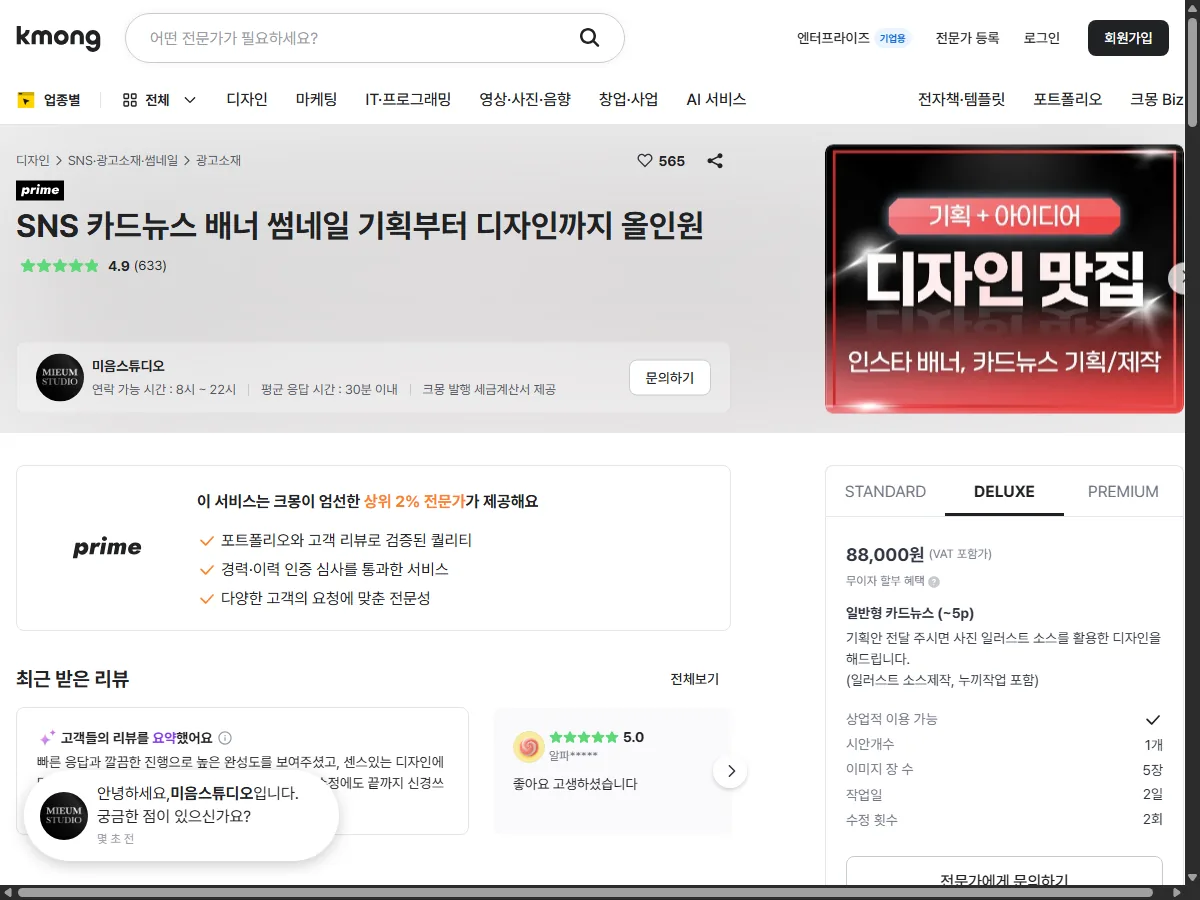Open the 크몽 Biz link

[x=1156, y=99]
